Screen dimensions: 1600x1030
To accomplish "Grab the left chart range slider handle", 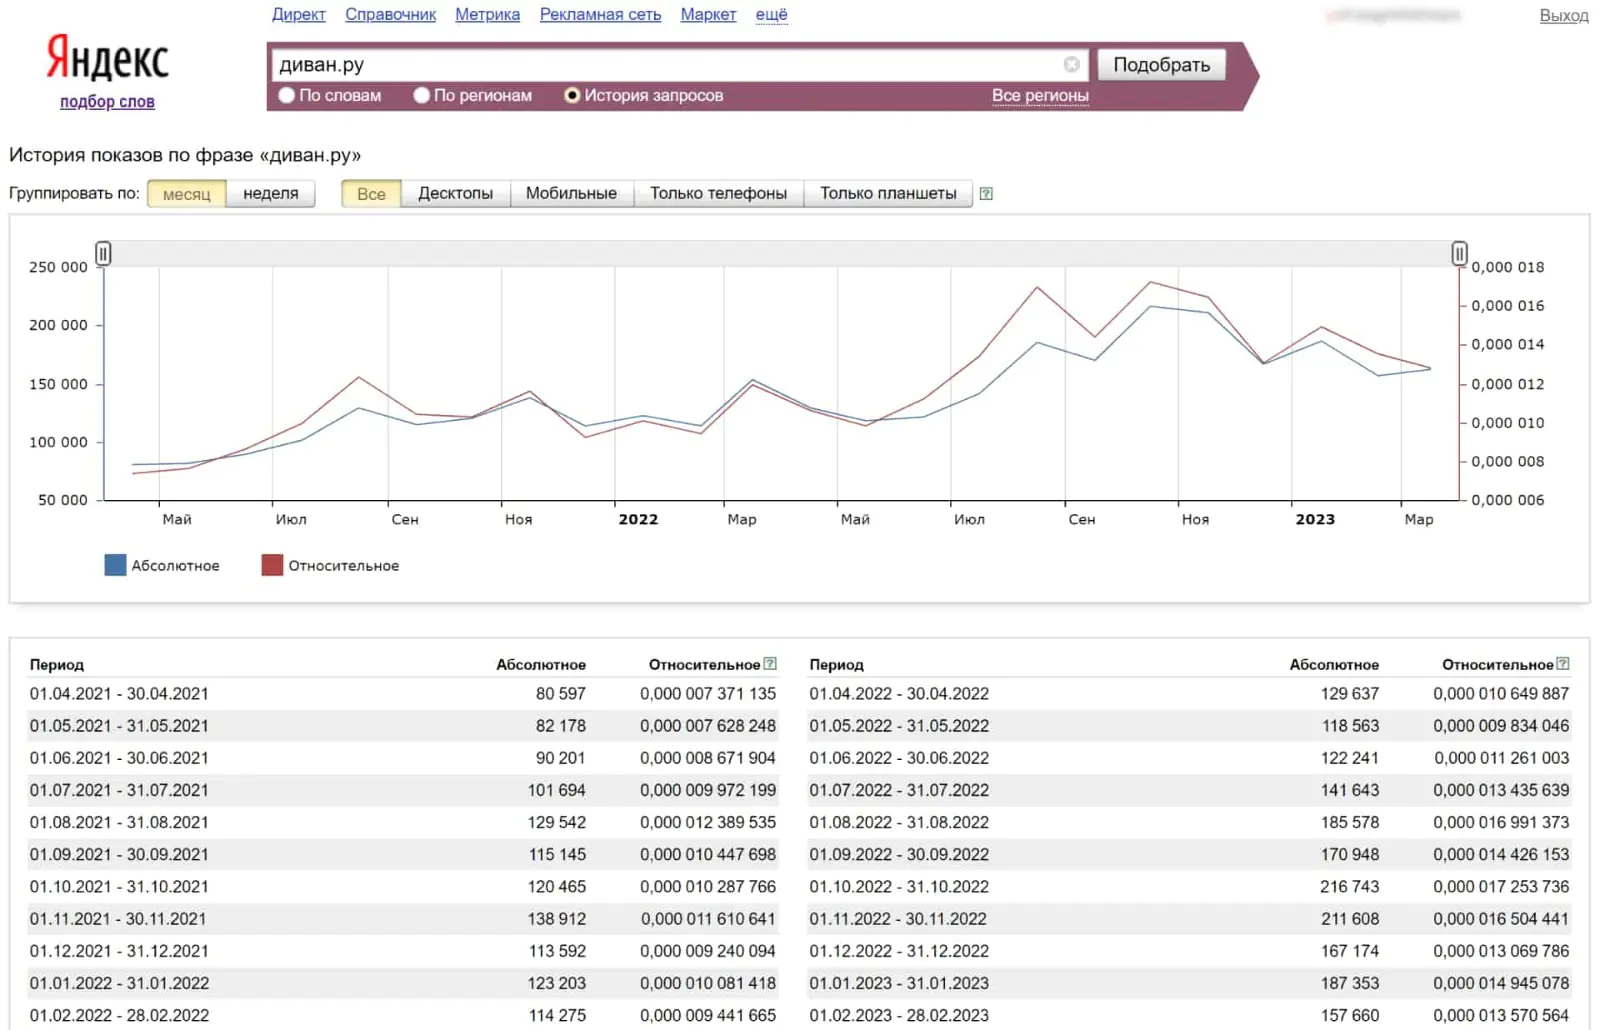I will (x=103, y=254).
